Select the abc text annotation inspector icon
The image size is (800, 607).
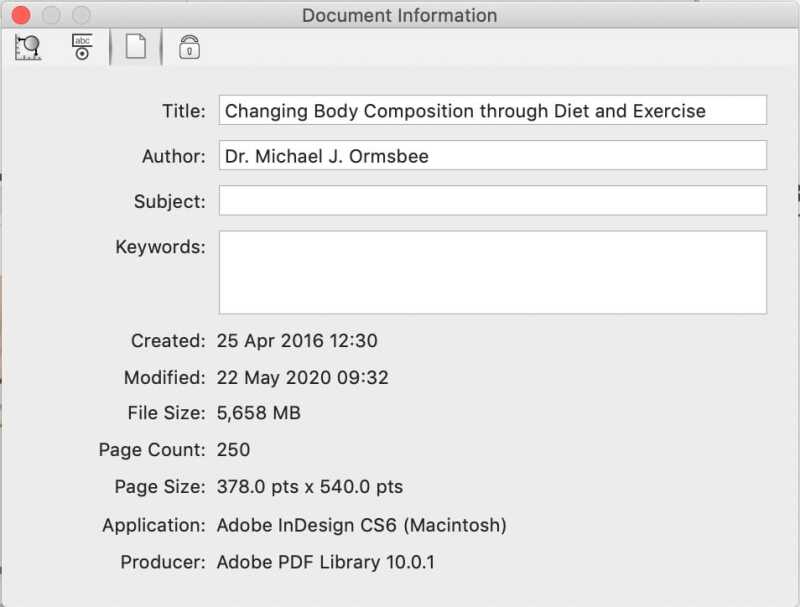(81, 46)
